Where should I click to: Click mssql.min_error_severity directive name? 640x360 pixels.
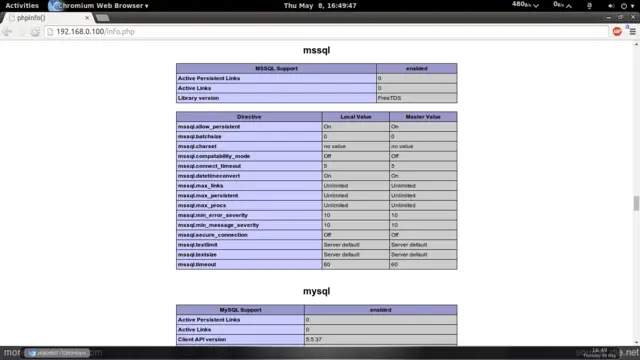point(213,215)
